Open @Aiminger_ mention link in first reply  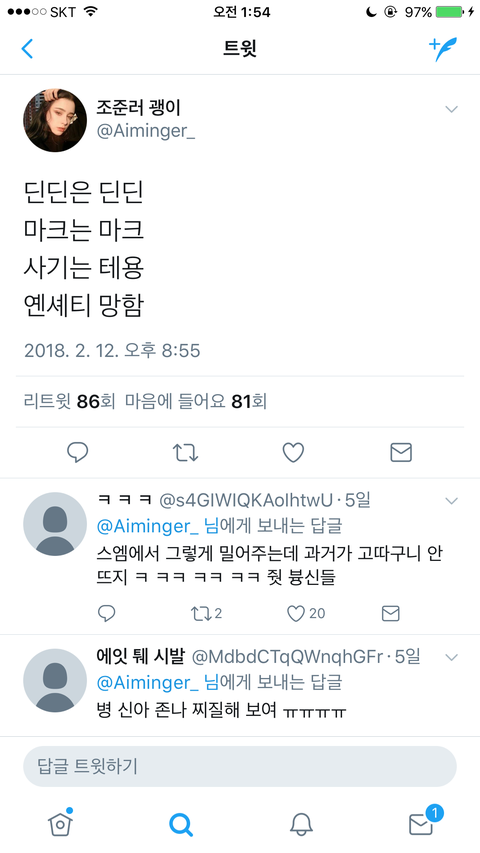coord(147,526)
